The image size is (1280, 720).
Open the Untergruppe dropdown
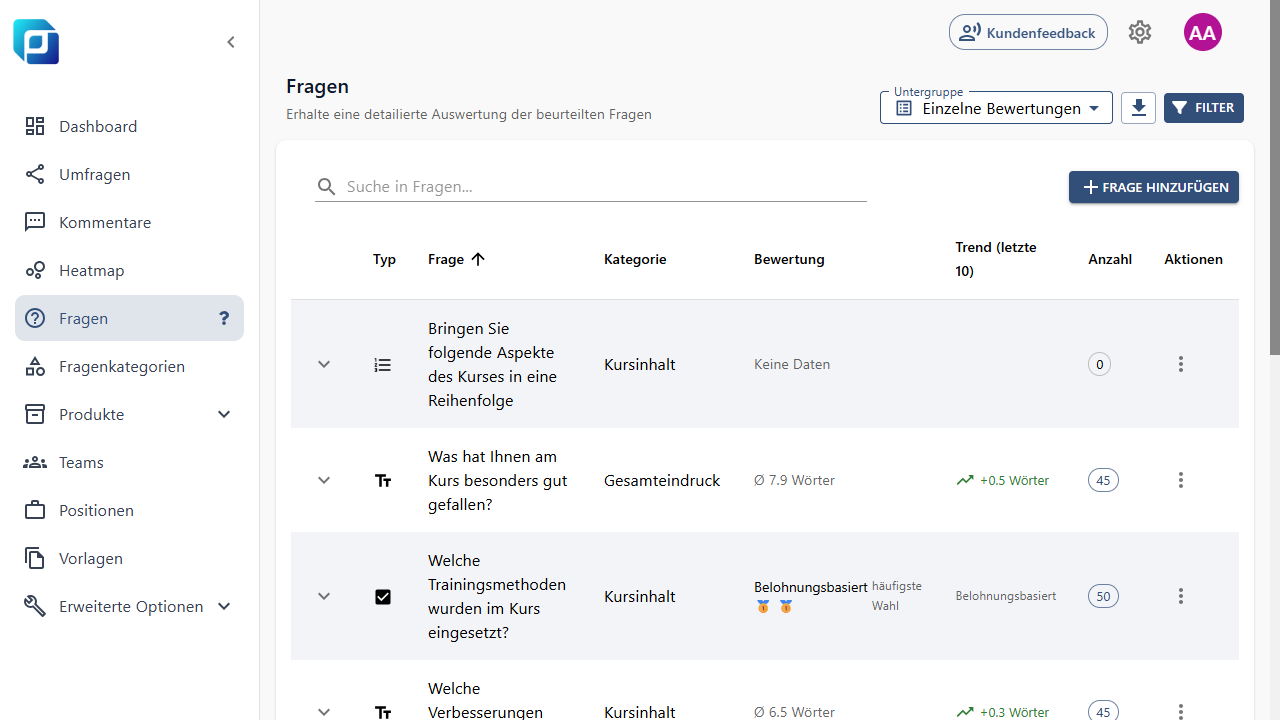click(996, 108)
